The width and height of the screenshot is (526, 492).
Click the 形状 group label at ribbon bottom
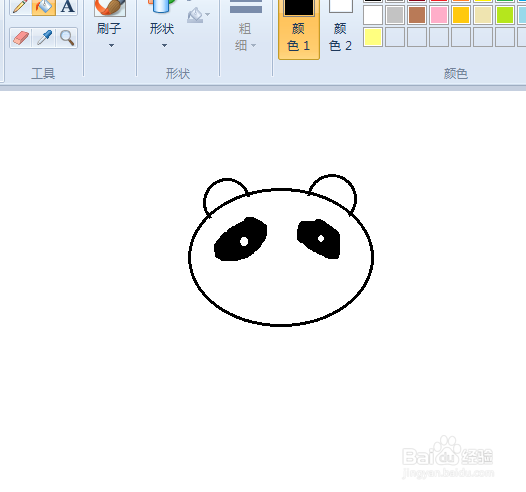tap(178, 73)
